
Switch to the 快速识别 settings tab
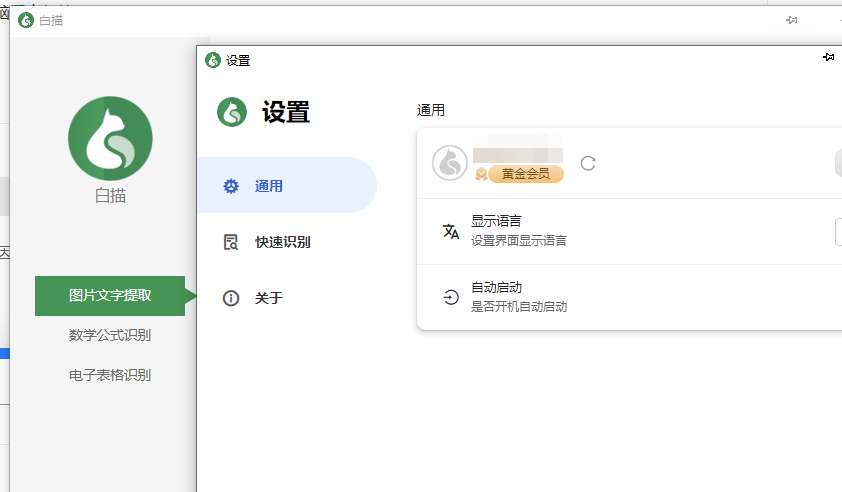[x=282, y=242]
